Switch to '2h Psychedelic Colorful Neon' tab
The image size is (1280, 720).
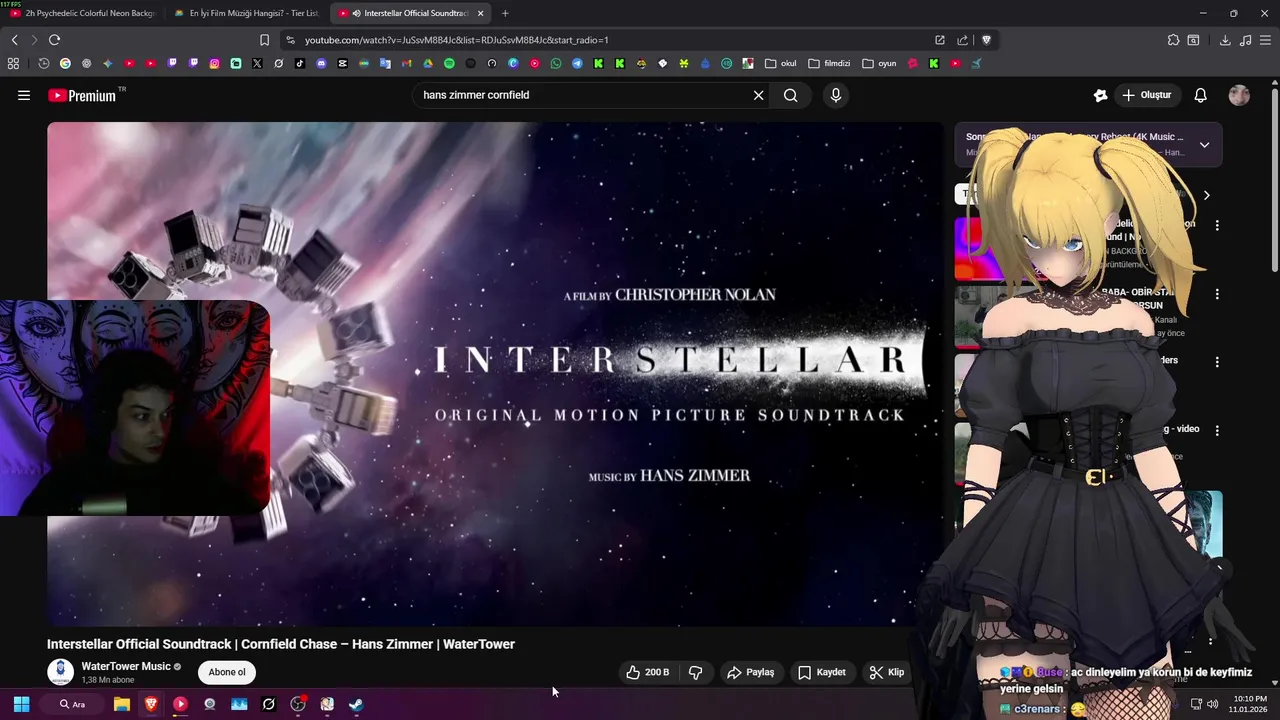pyautogui.click(x=82, y=13)
